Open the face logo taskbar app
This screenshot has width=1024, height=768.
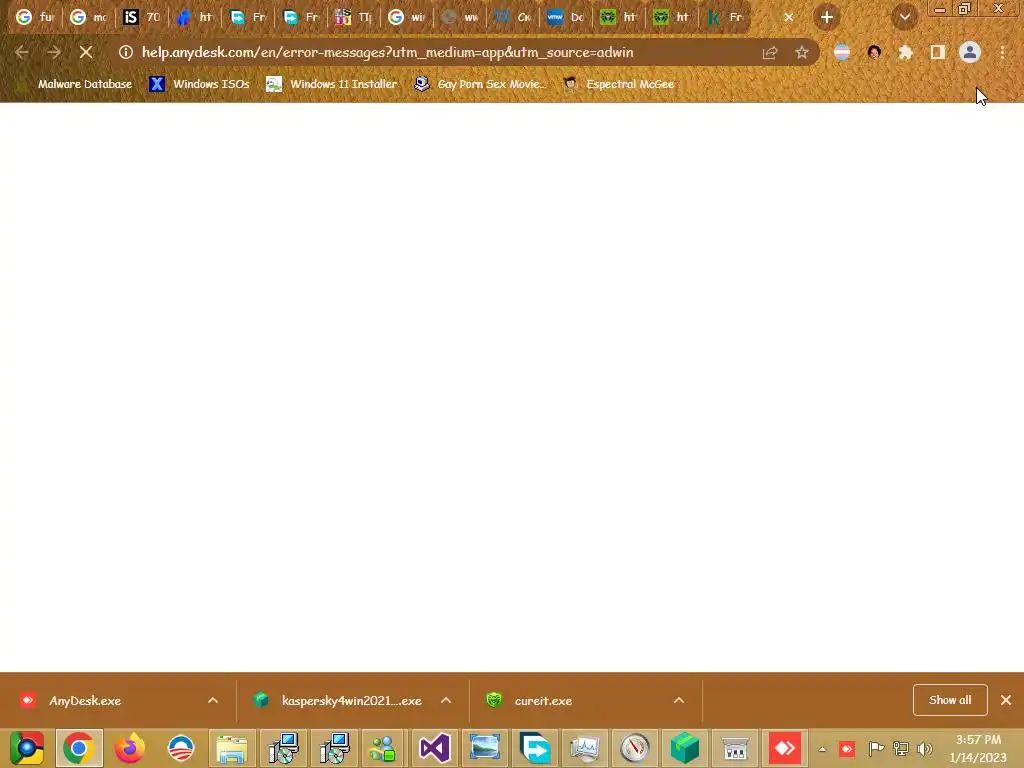coord(181,748)
